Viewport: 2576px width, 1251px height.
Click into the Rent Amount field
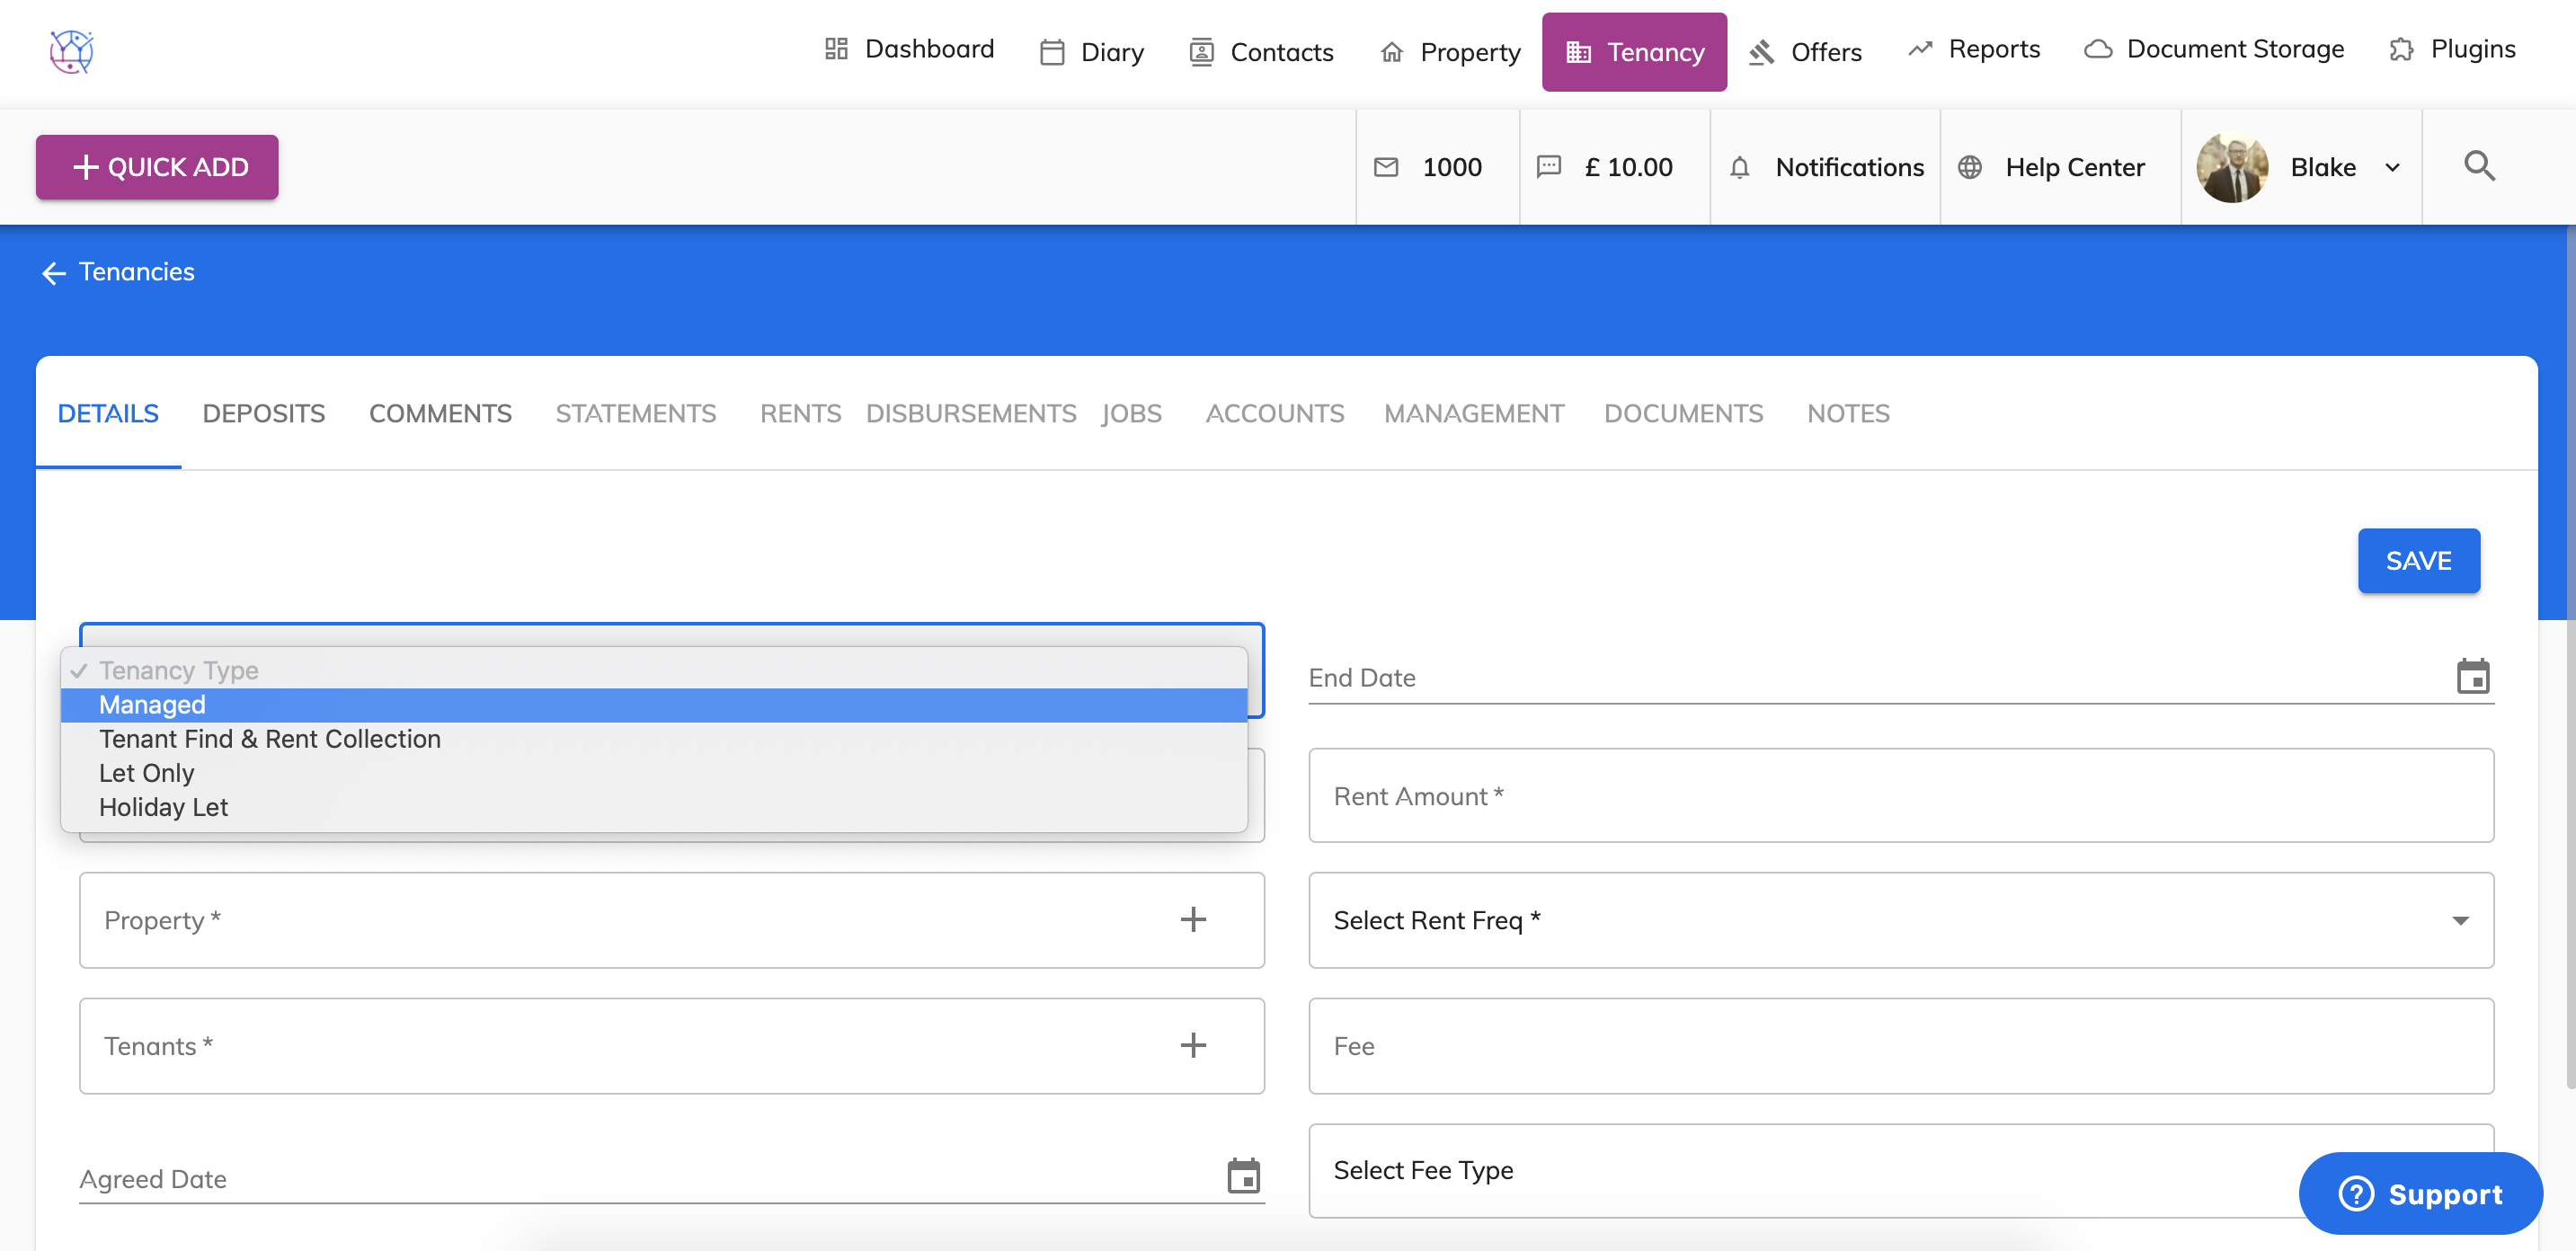point(1899,796)
